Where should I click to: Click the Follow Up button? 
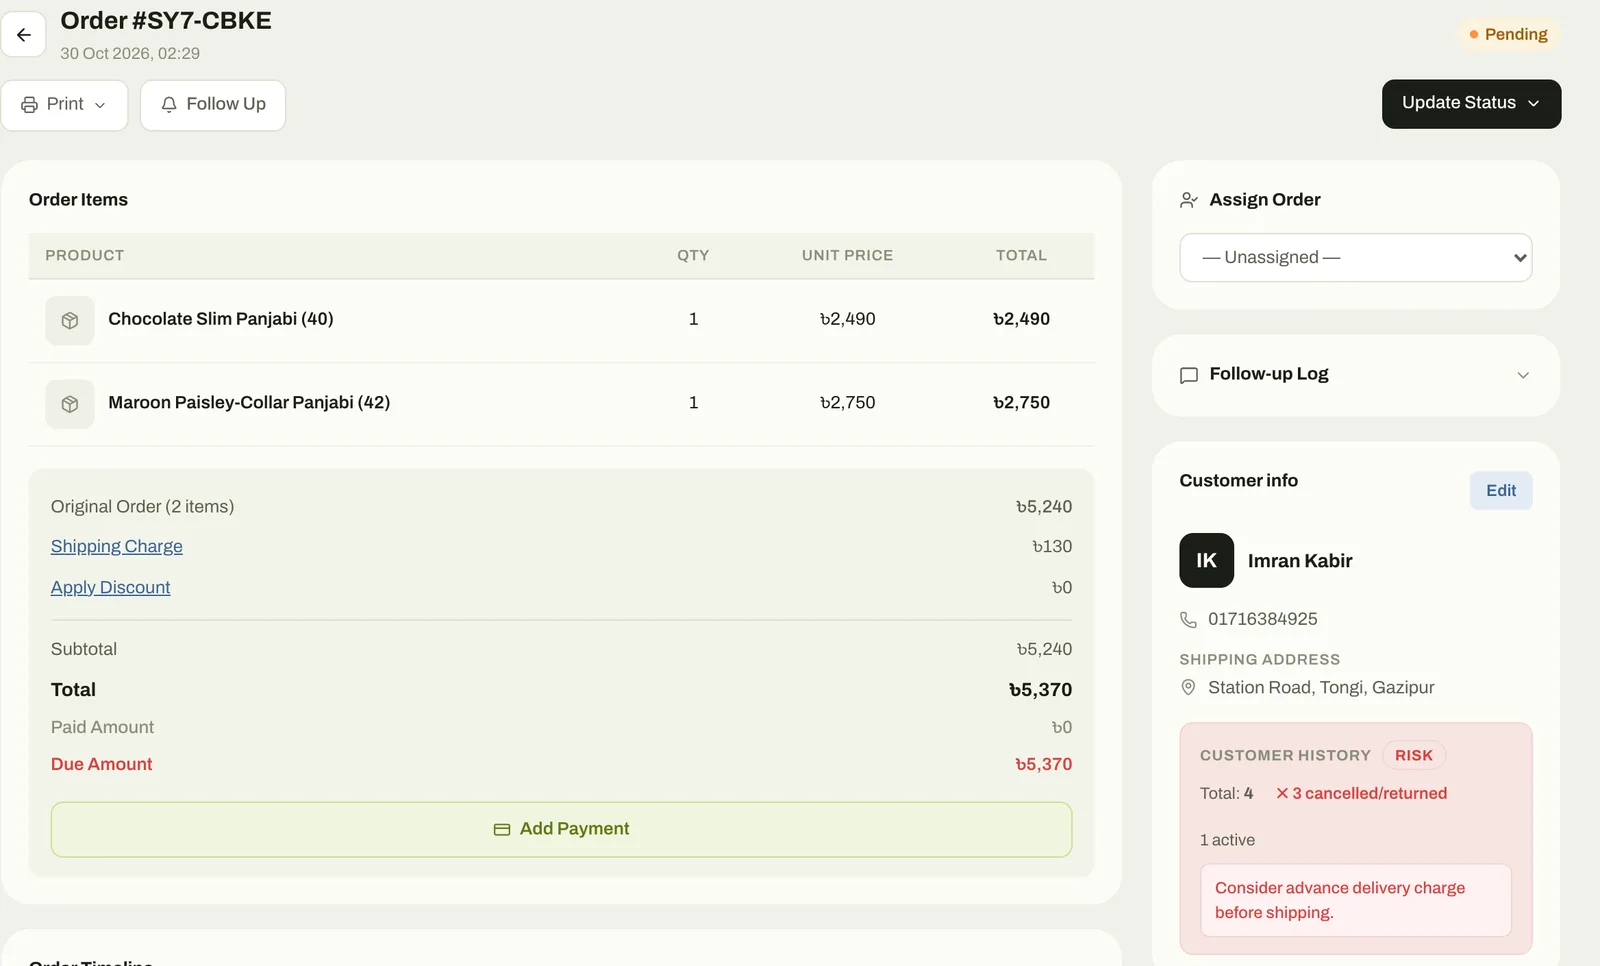pyautogui.click(x=213, y=105)
